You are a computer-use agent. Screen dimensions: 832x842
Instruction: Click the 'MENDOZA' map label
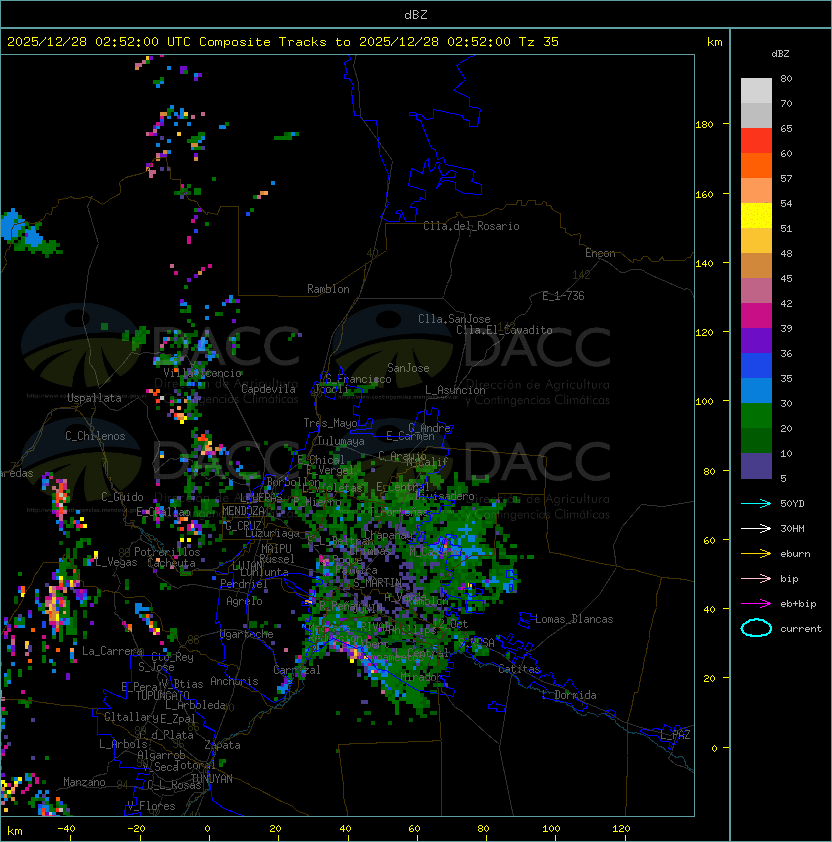pyautogui.click(x=243, y=511)
